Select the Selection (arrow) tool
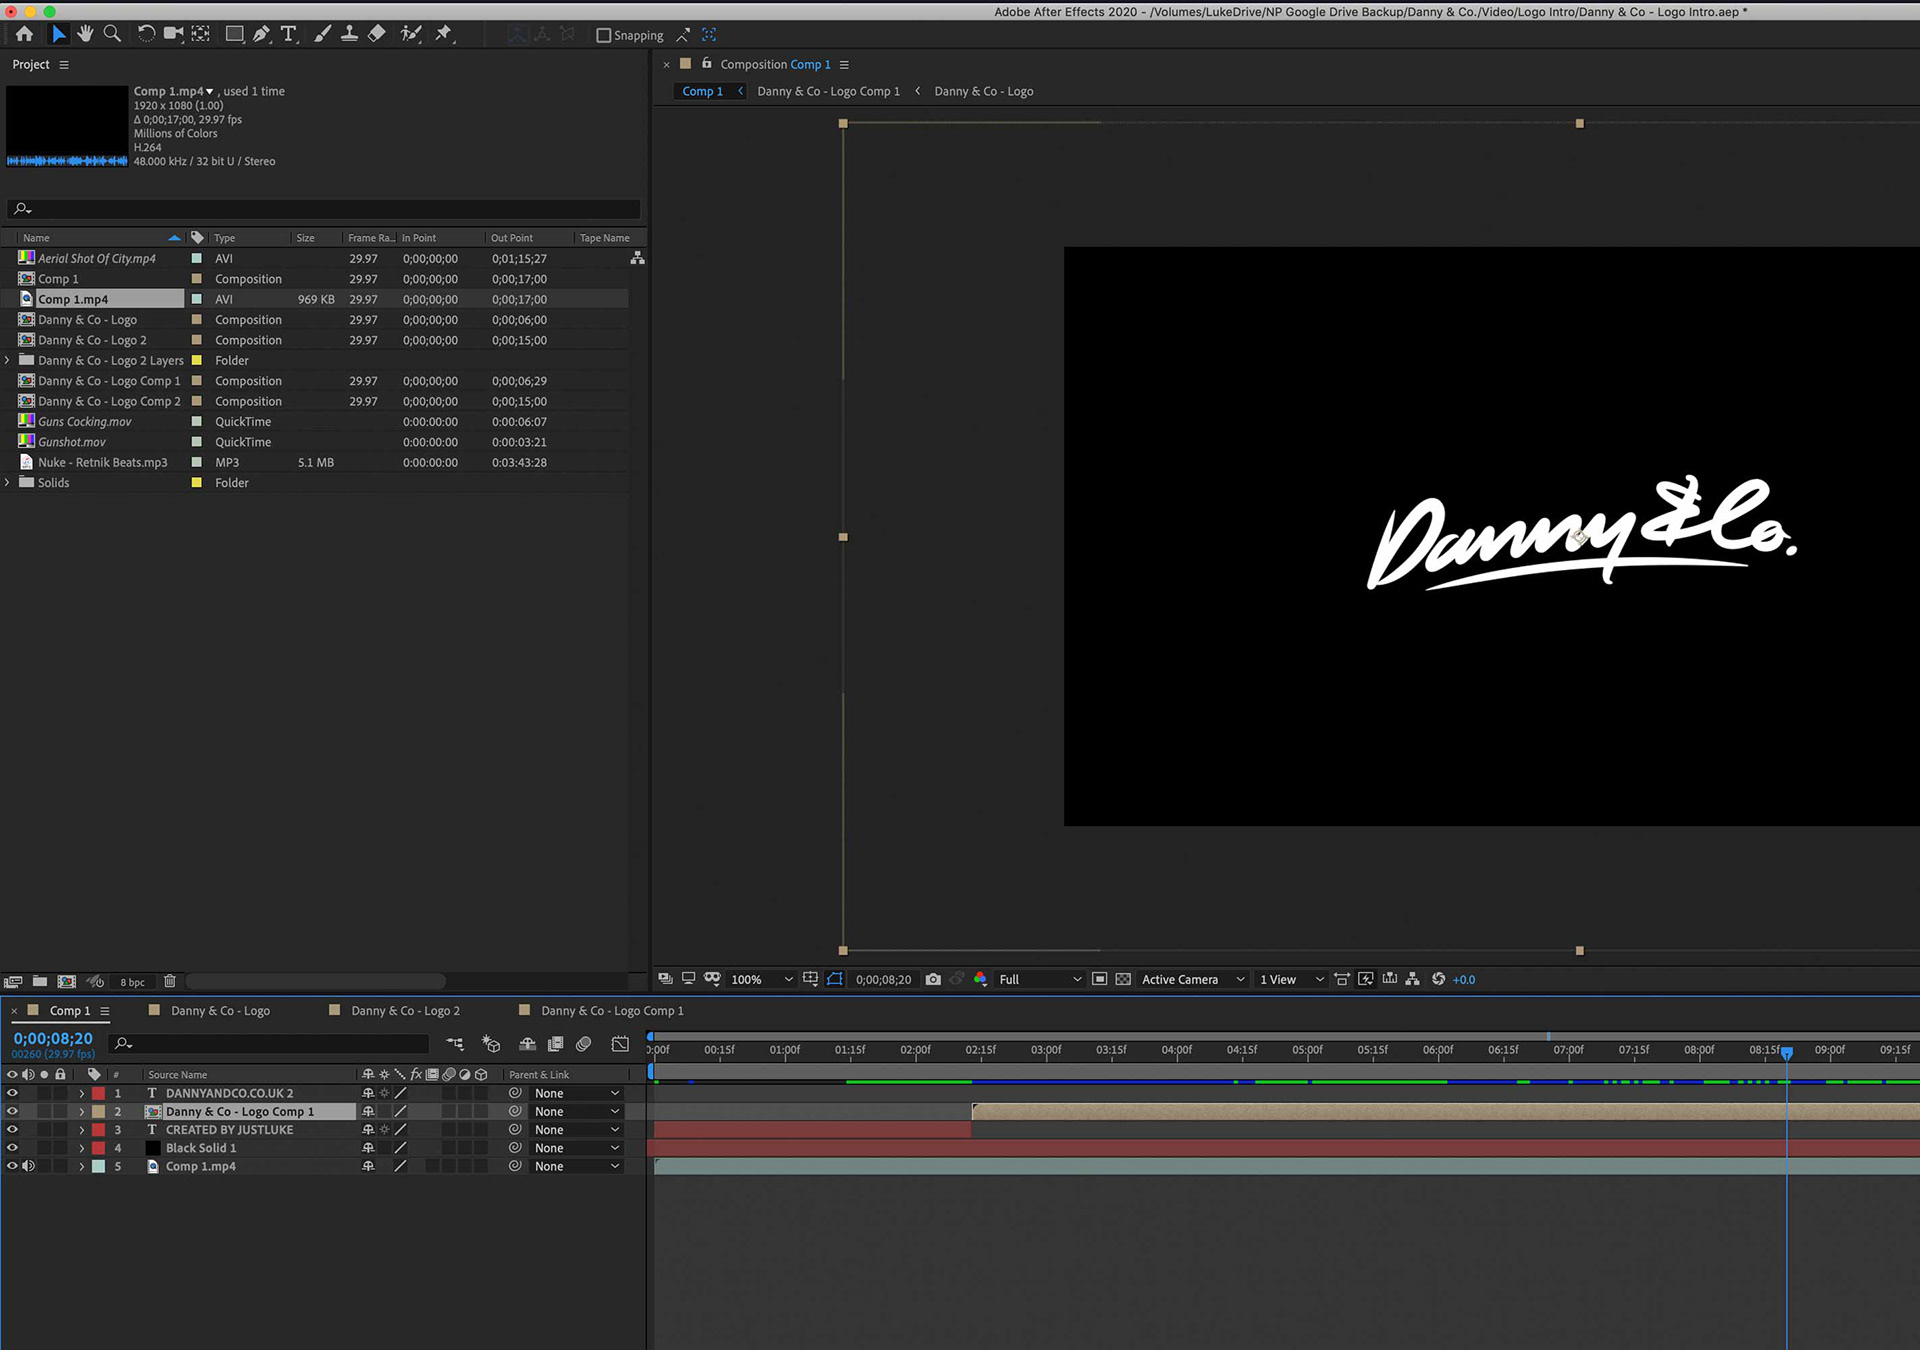 (x=58, y=34)
